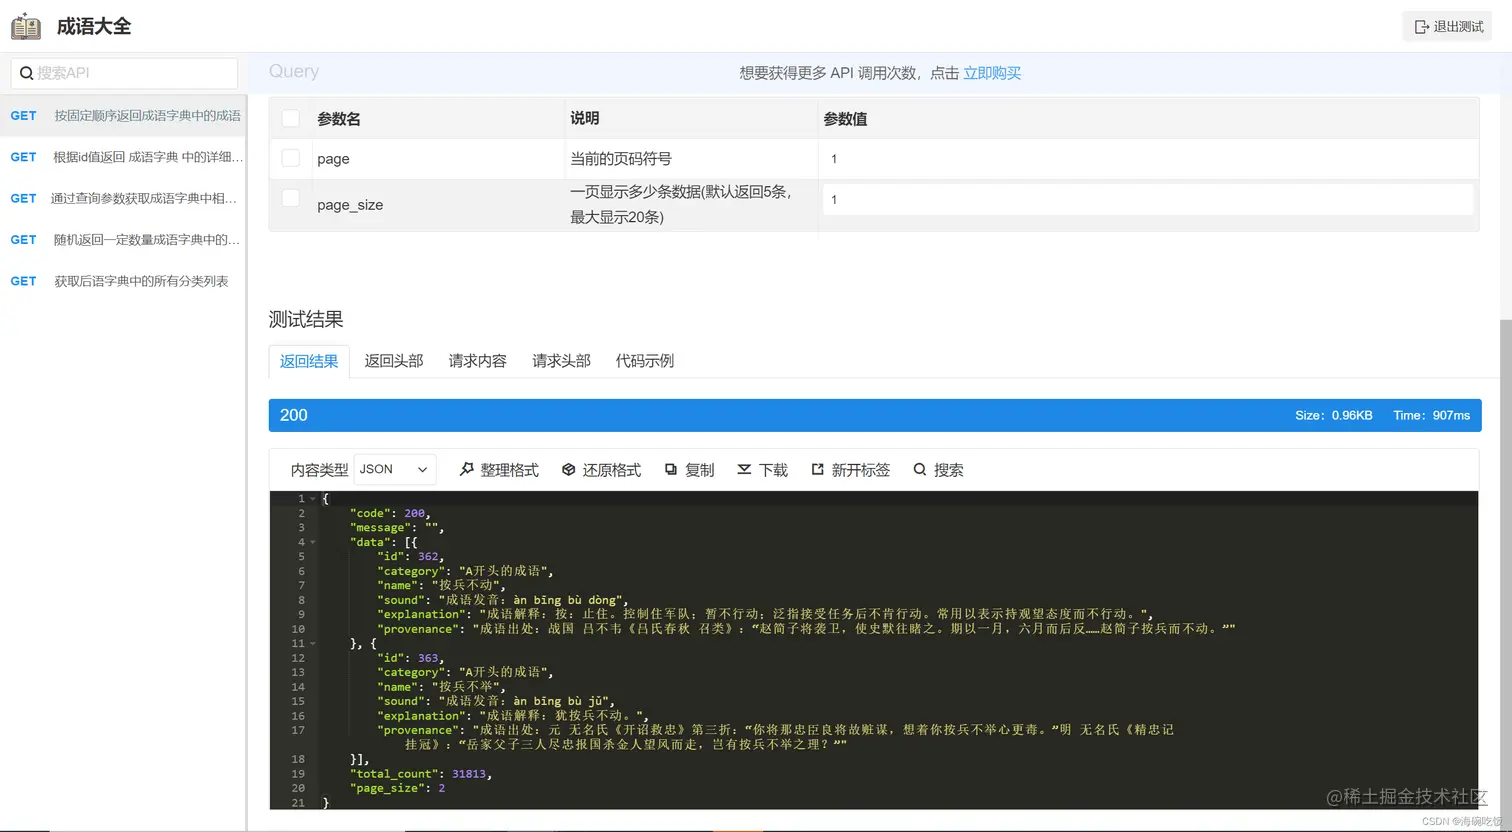Click the 整理格式 format icon
This screenshot has height=832, width=1512.
tap(466, 469)
